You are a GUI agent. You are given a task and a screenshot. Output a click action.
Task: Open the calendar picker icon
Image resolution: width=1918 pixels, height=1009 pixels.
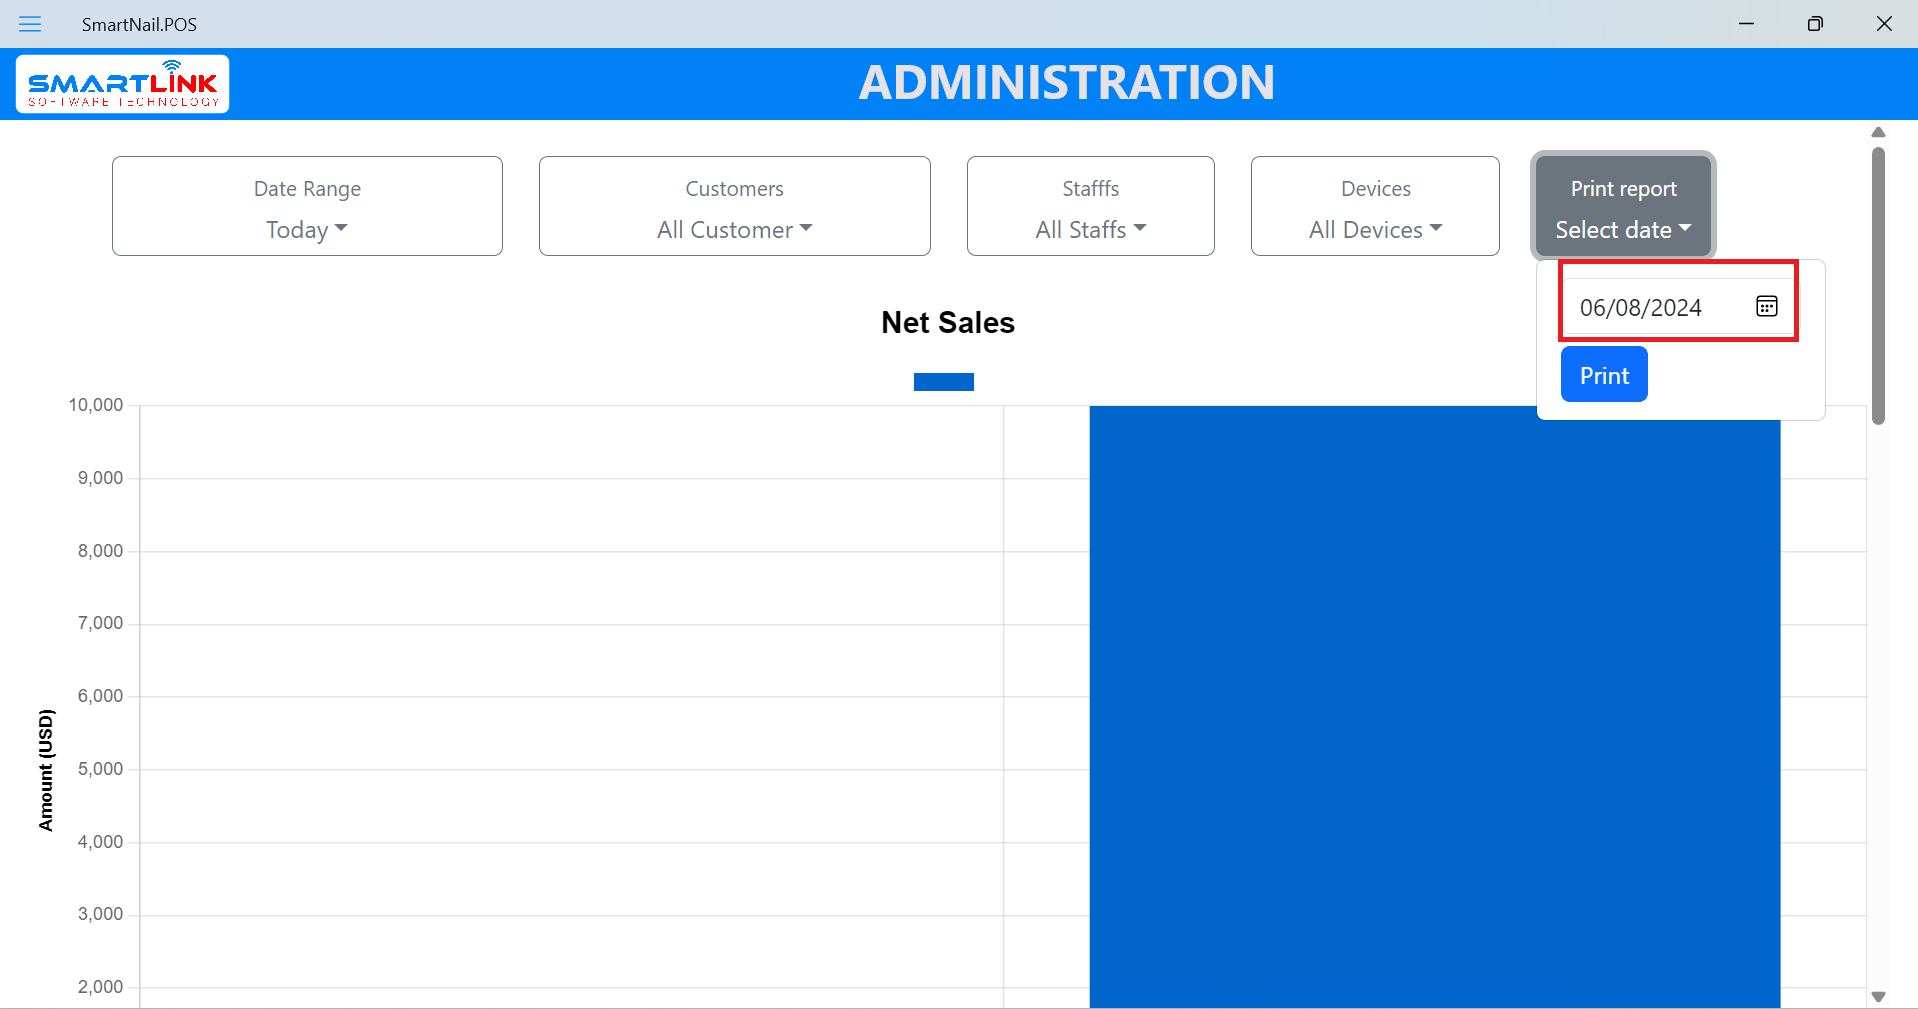tap(1766, 307)
